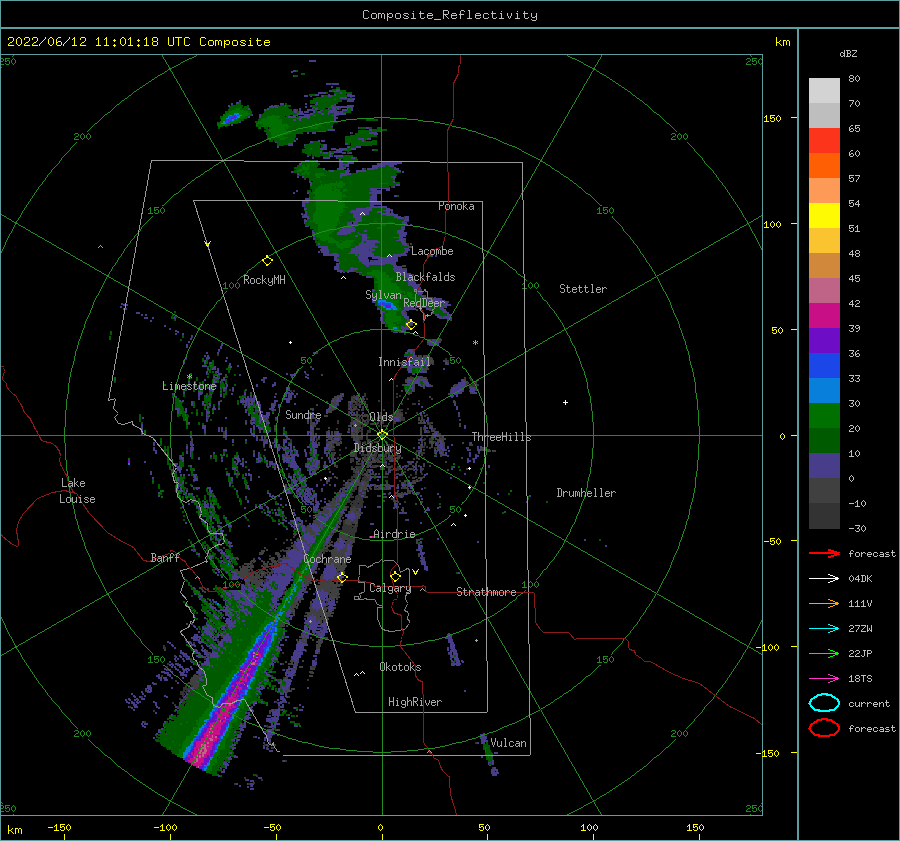Select the purple 39 dBZ swatch
The image size is (900, 841).
point(824,341)
